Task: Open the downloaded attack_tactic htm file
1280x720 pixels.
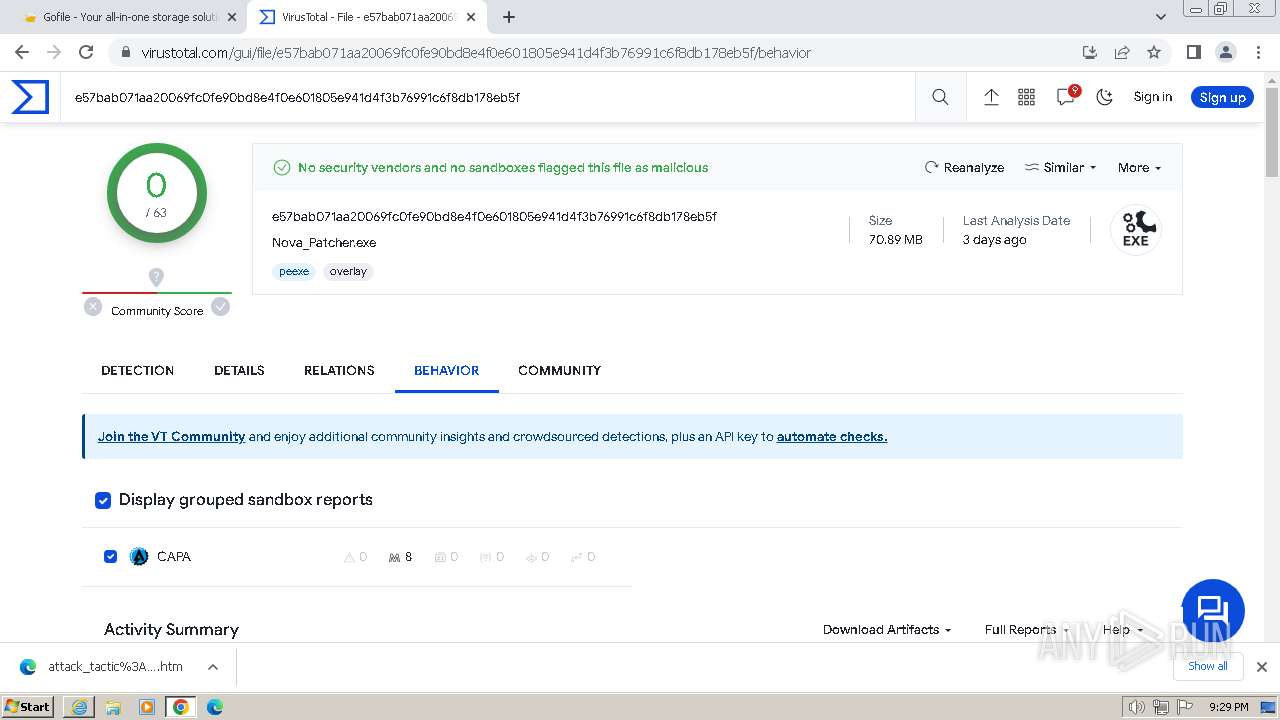Action: tap(115, 667)
